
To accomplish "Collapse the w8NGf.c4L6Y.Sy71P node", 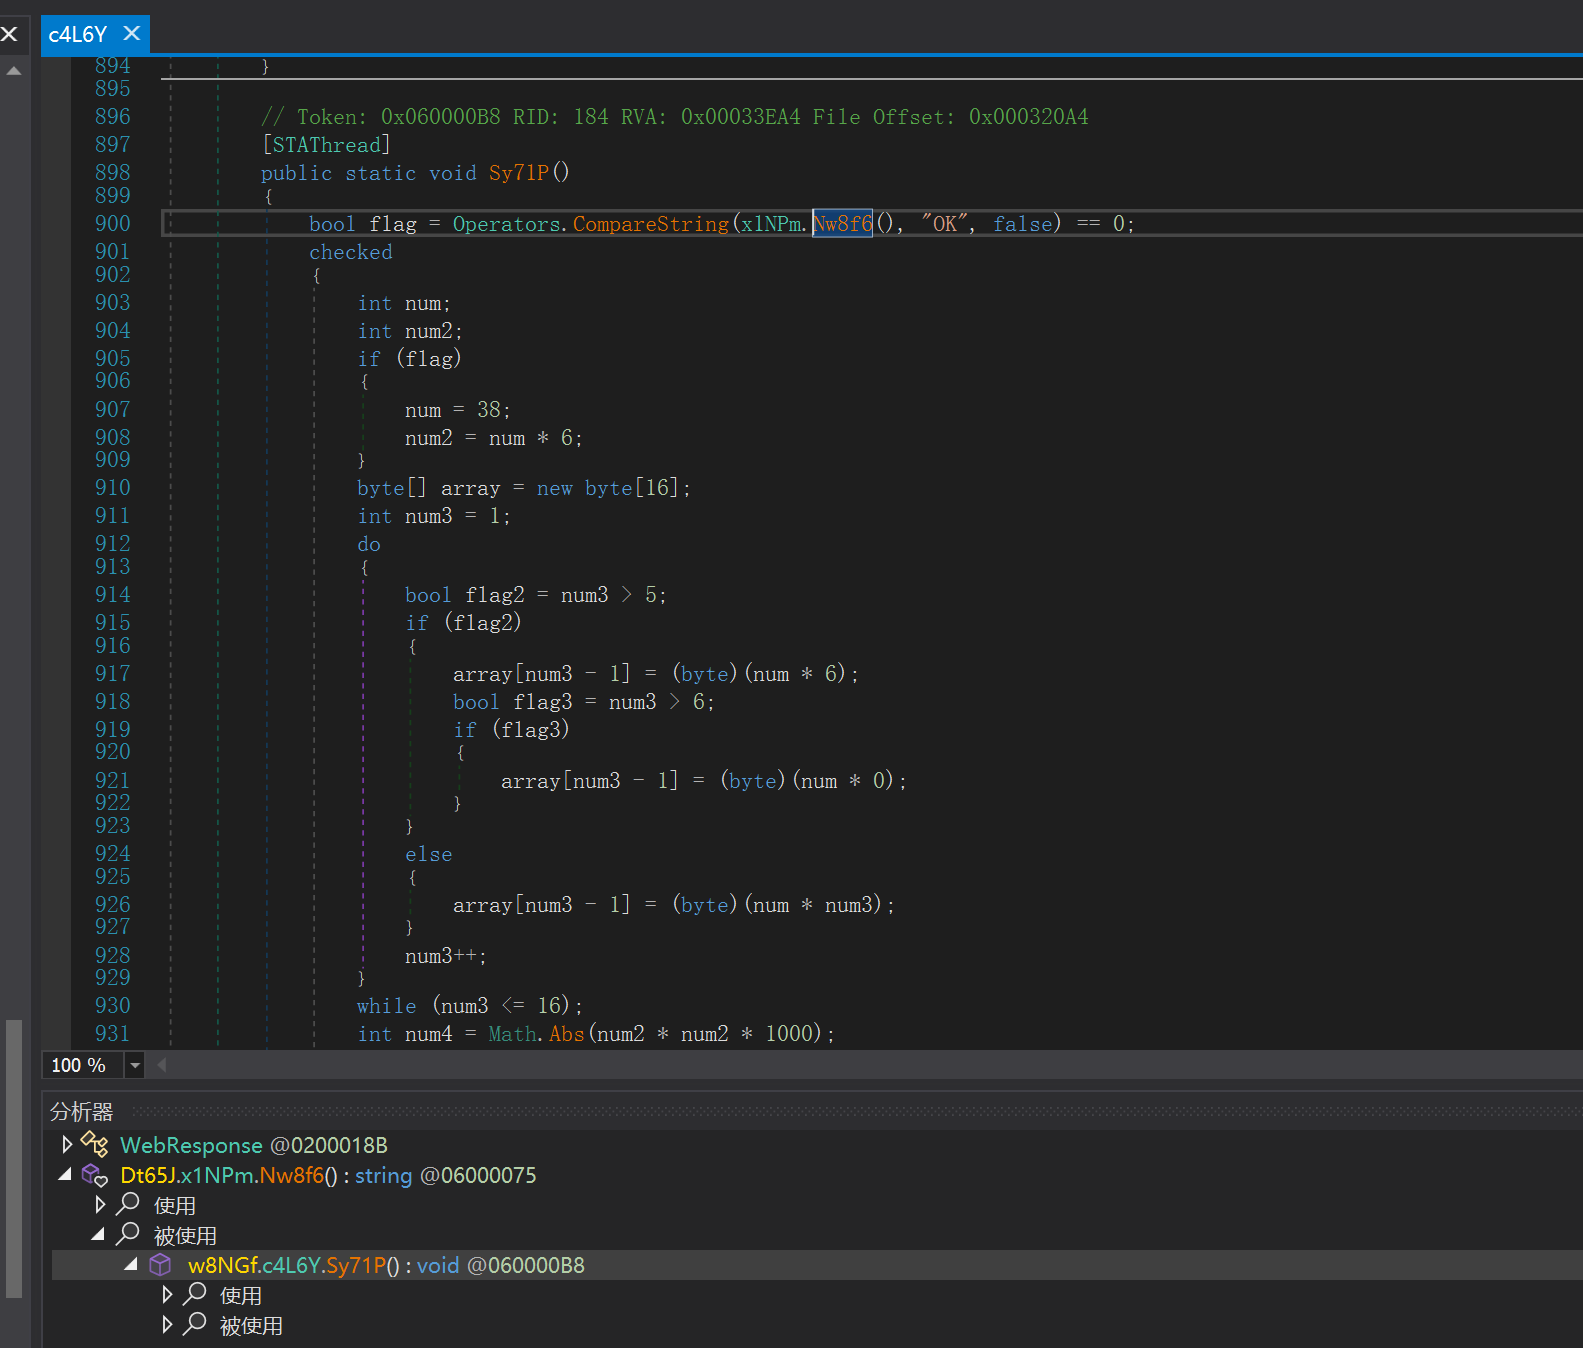I will [x=131, y=1265].
